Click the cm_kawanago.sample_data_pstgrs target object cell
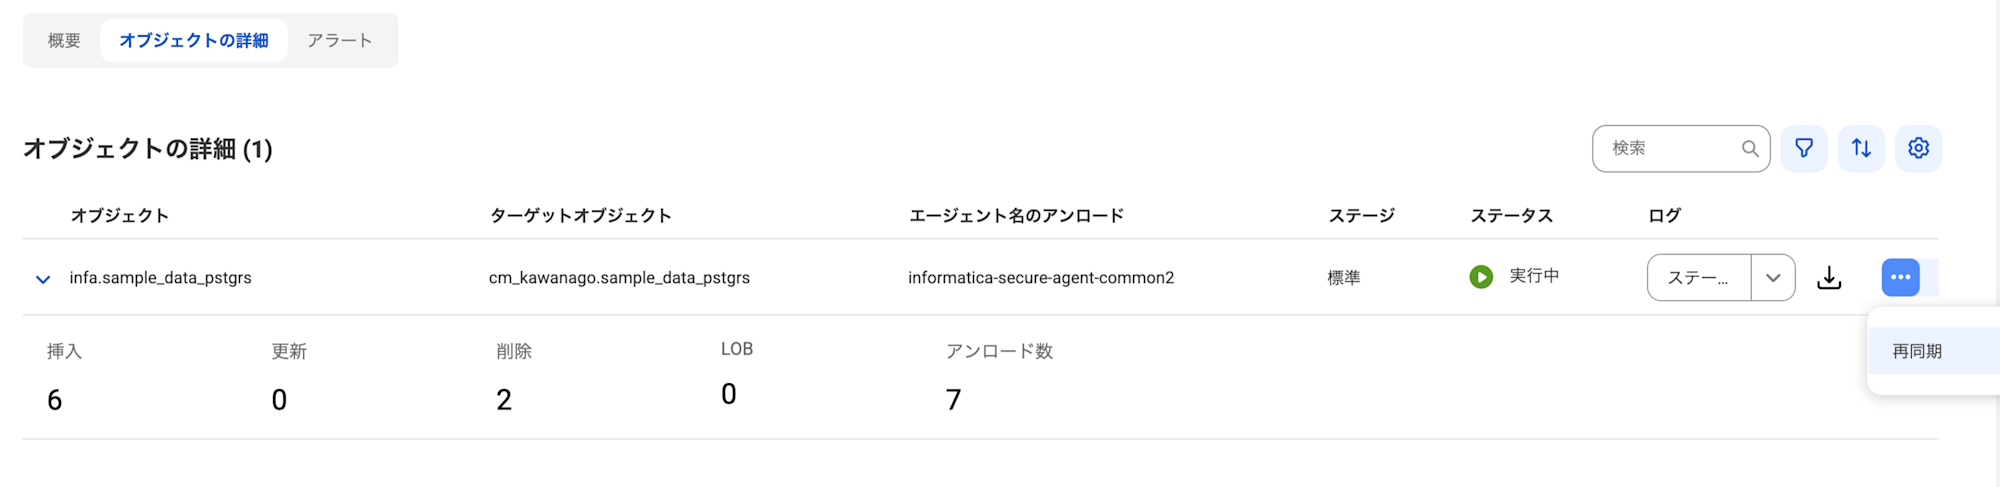This screenshot has height=487, width=2000. point(619,278)
